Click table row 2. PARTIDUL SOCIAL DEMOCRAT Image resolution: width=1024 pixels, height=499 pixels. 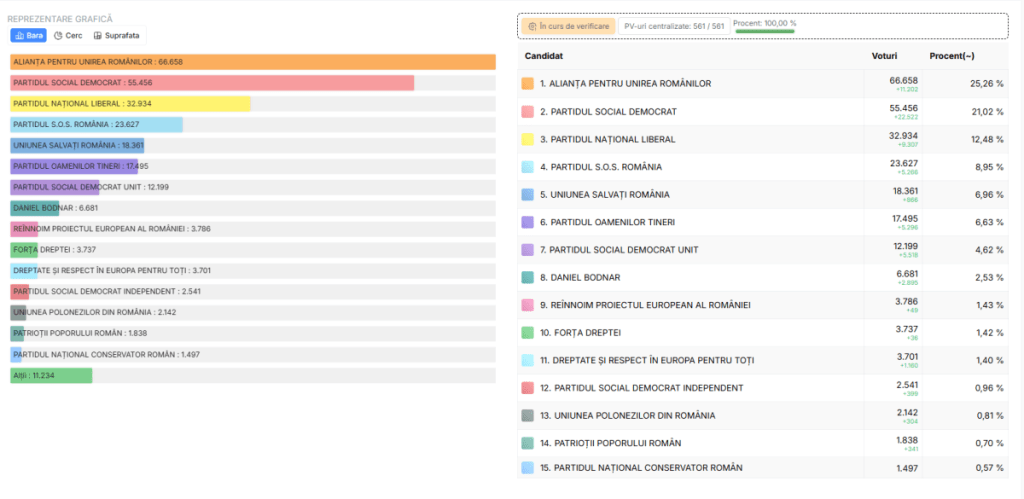pyautogui.click(x=763, y=112)
